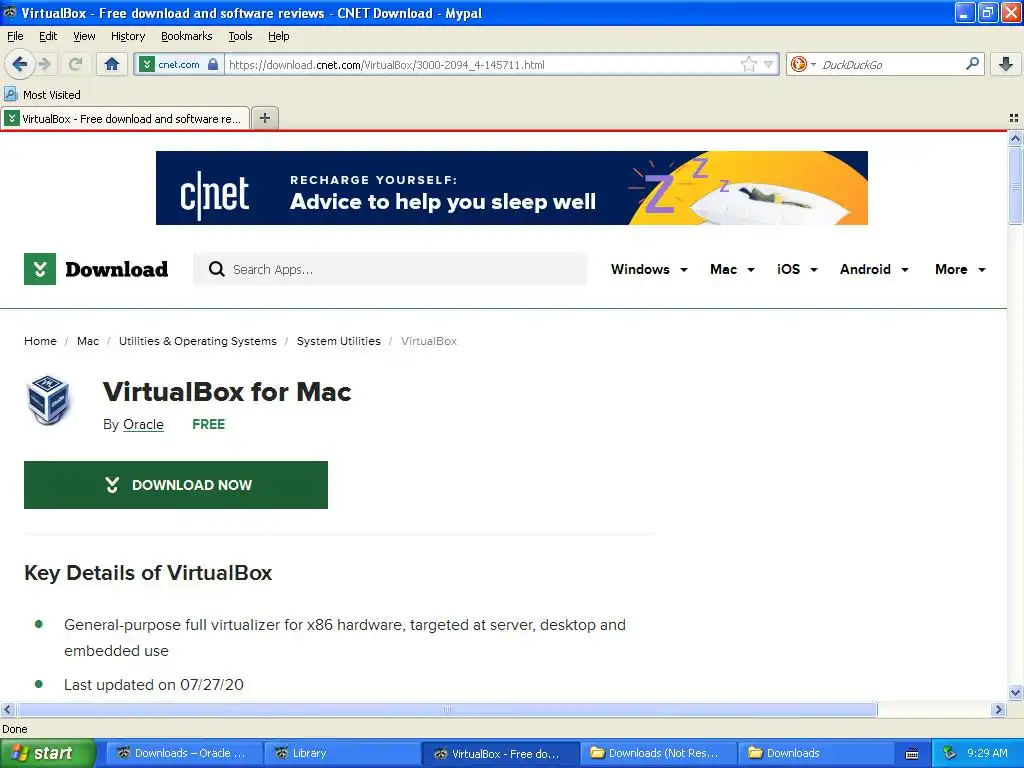Screen dimensions: 1024x768
Task: Click 'Last updated on 07/27/20' text
Action: click(153, 684)
